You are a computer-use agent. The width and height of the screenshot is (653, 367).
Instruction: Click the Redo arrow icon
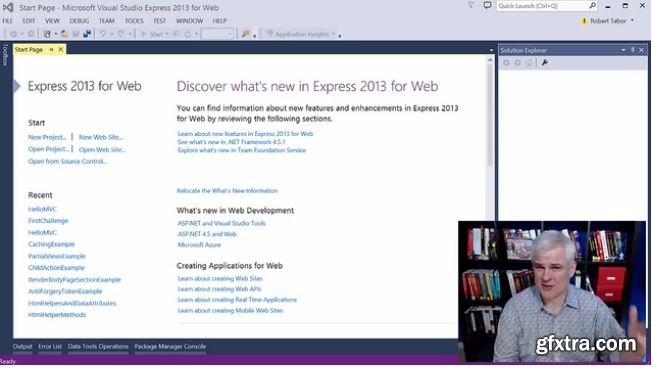[x=121, y=34]
